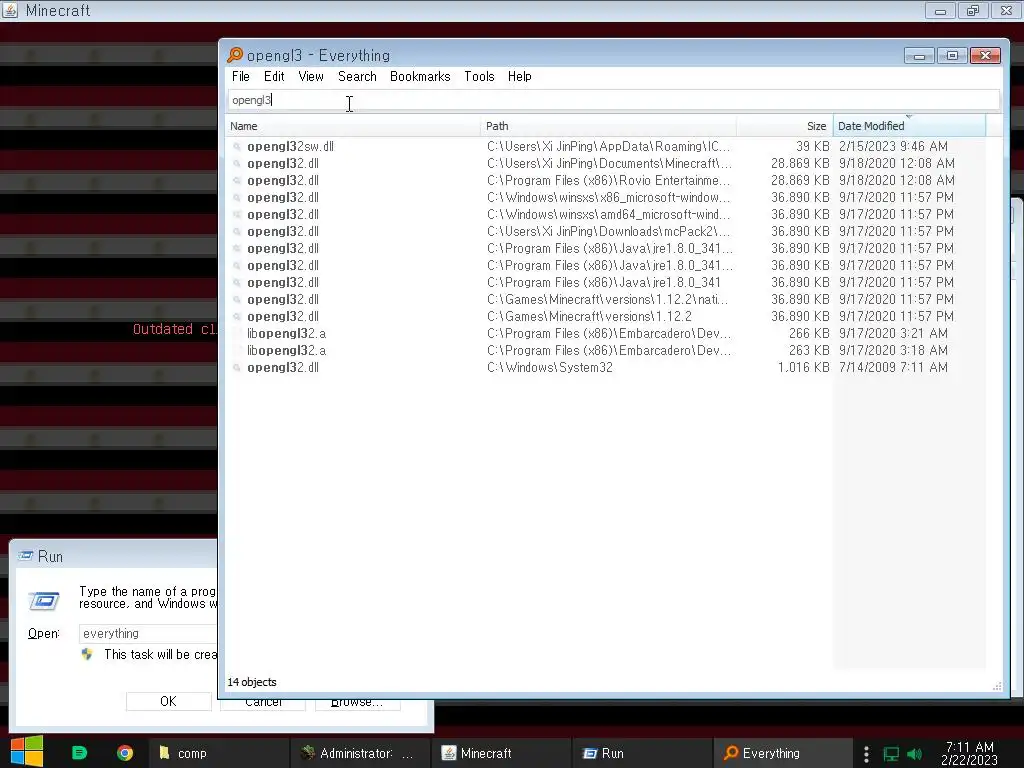Open the Tools menu in Everything
This screenshot has width=1024, height=768.
point(479,76)
